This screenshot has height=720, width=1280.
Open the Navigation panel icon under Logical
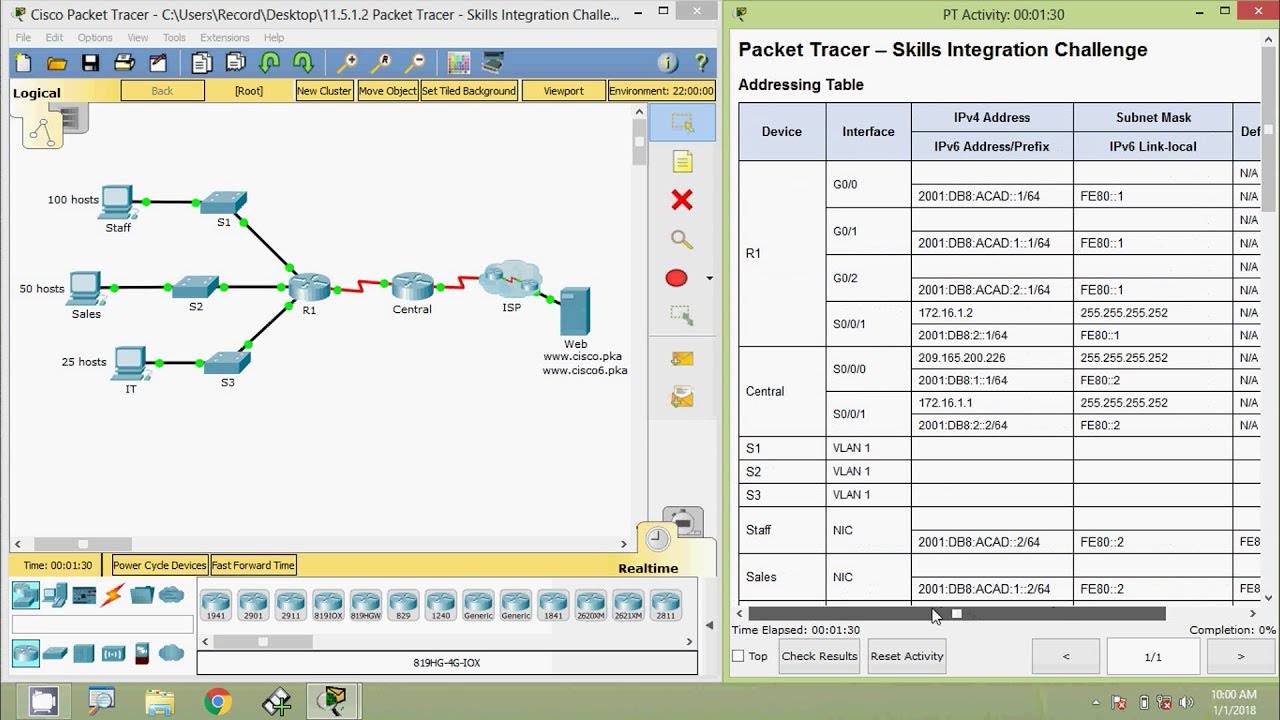(x=42, y=130)
